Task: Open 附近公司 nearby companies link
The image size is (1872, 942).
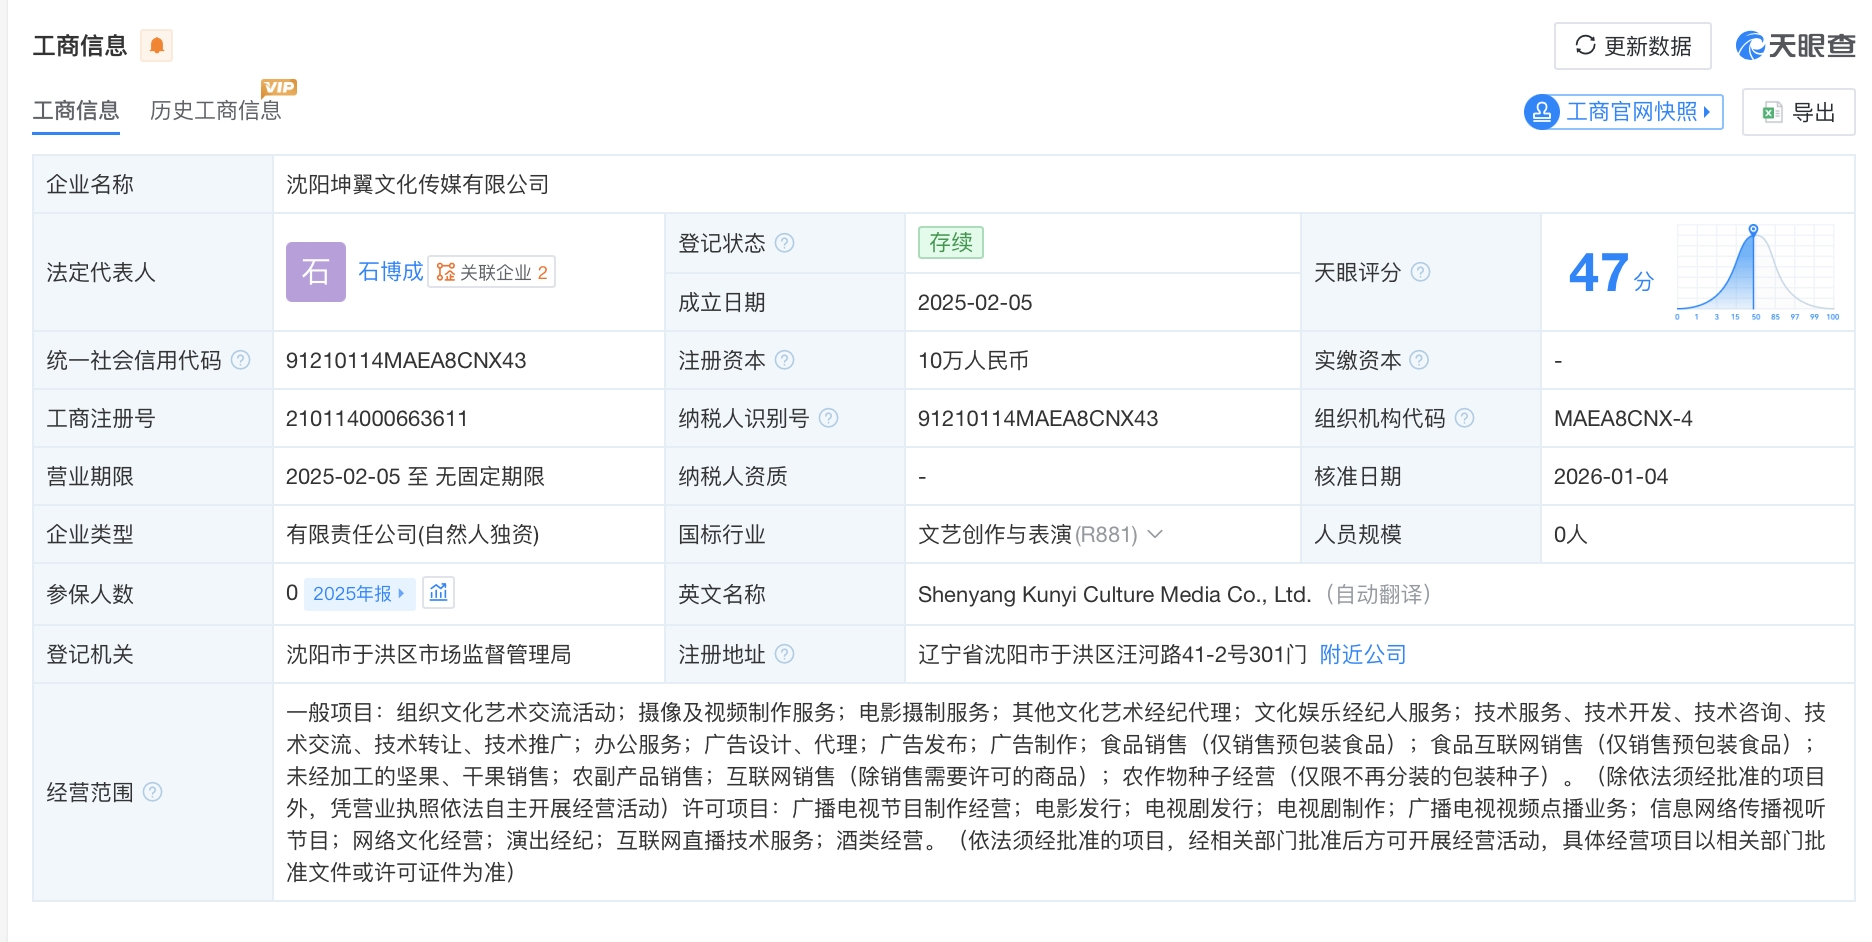Action: [x=1363, y=654]
